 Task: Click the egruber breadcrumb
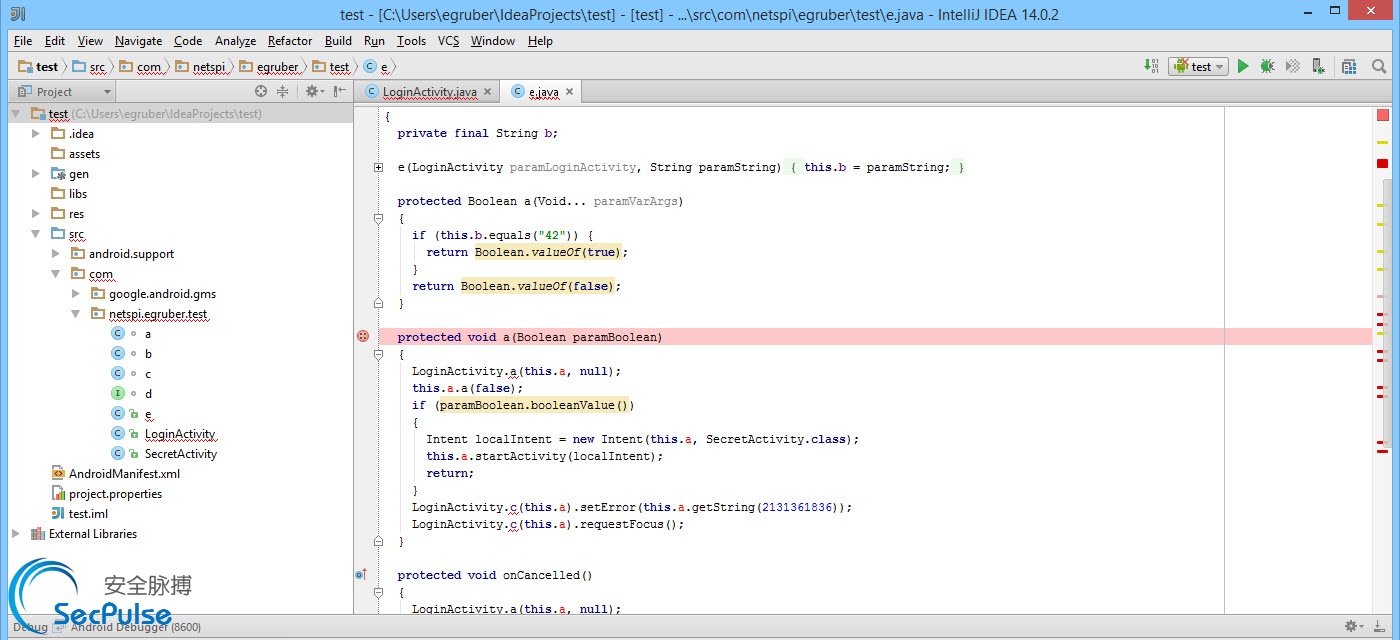pyautogui.click(x=269, y=67)
